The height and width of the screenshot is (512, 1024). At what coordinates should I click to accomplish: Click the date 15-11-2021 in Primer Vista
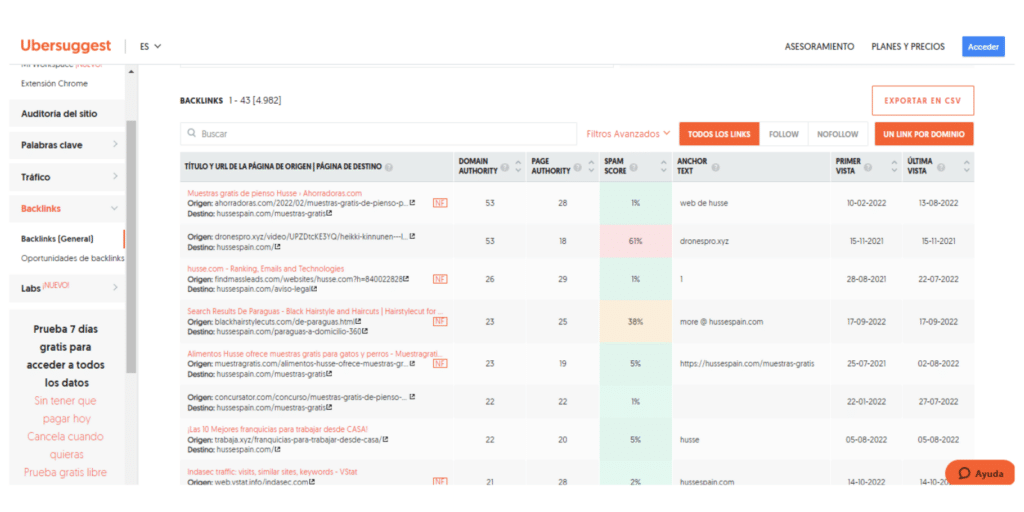[x=869, y=241]
